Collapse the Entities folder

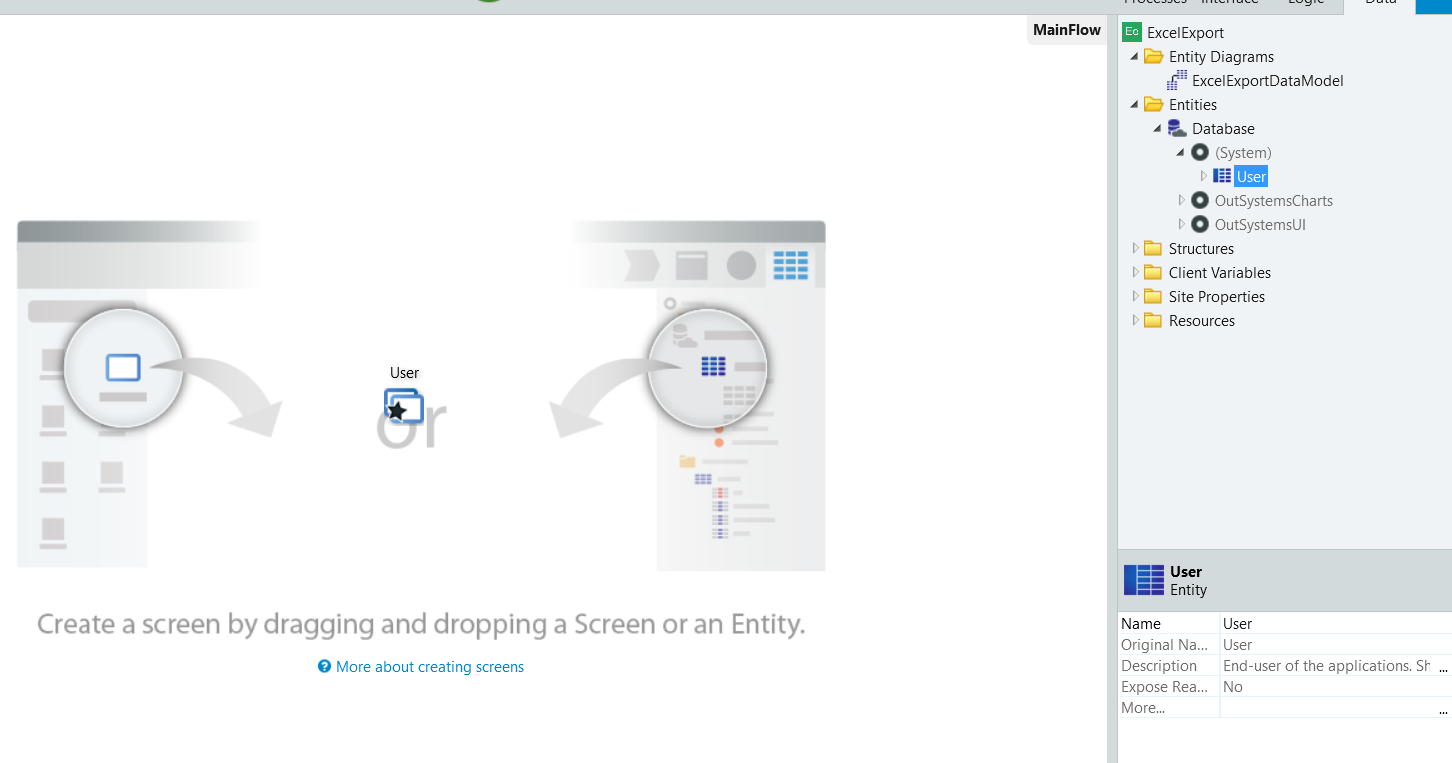(x=1135, y=105)
